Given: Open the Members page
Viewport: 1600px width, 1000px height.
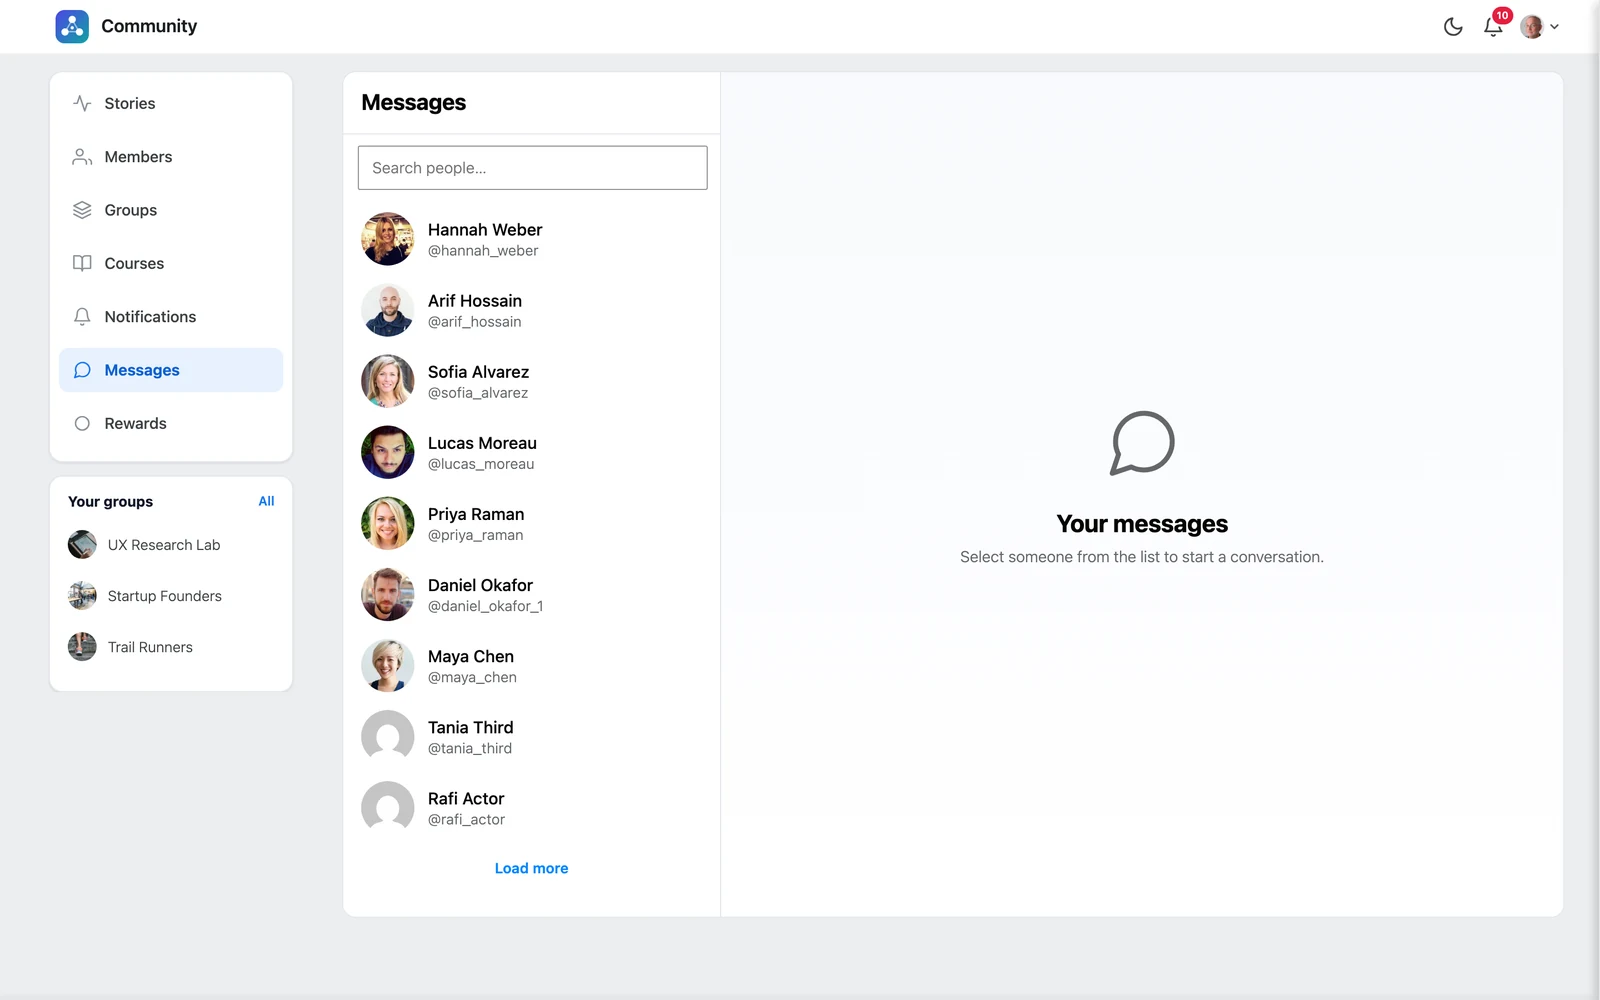Looking at the screenshot, I should pos(171,157).
